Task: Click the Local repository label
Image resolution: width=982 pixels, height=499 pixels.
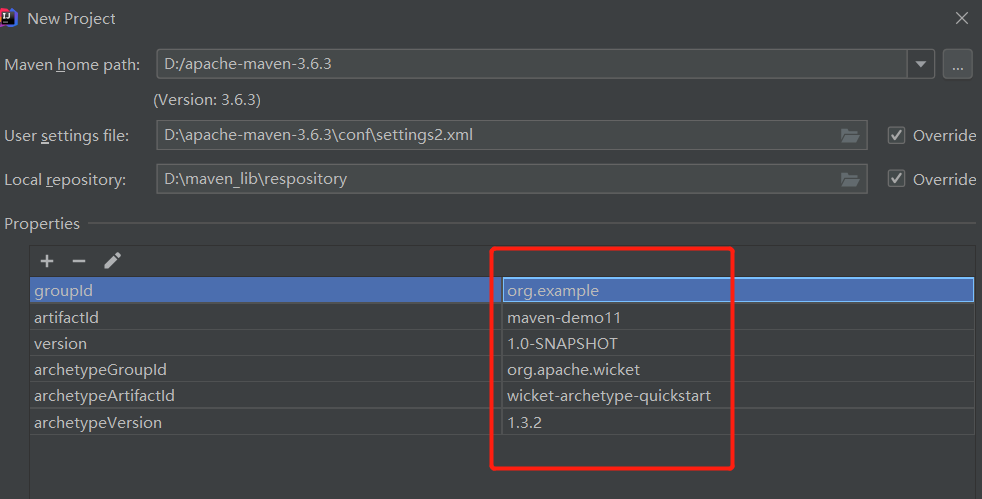Action: coord(65,180)
